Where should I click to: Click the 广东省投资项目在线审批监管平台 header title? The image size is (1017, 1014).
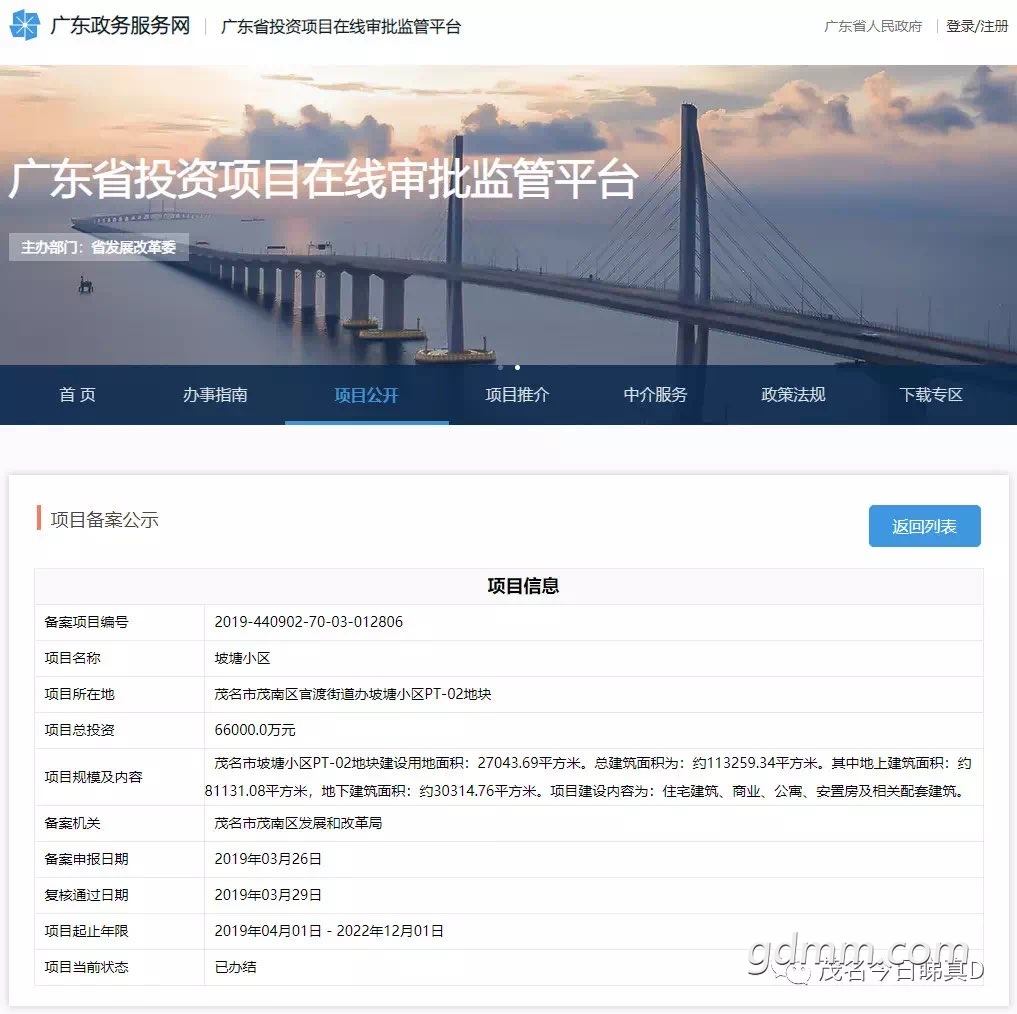pyautogui.click(x=341, y=27)
